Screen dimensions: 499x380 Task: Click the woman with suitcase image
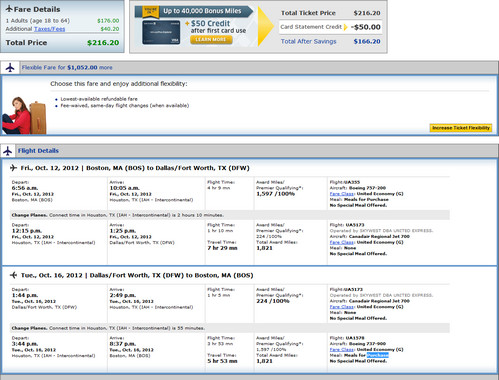24,115
